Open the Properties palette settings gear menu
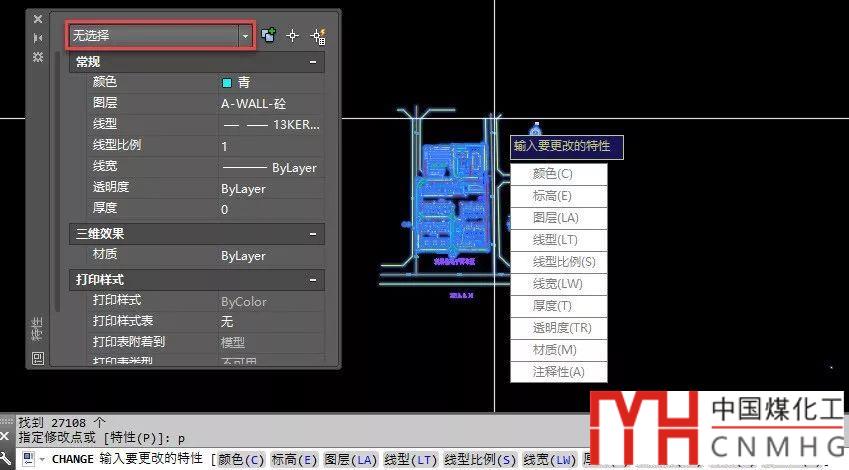 pos(38,57)
